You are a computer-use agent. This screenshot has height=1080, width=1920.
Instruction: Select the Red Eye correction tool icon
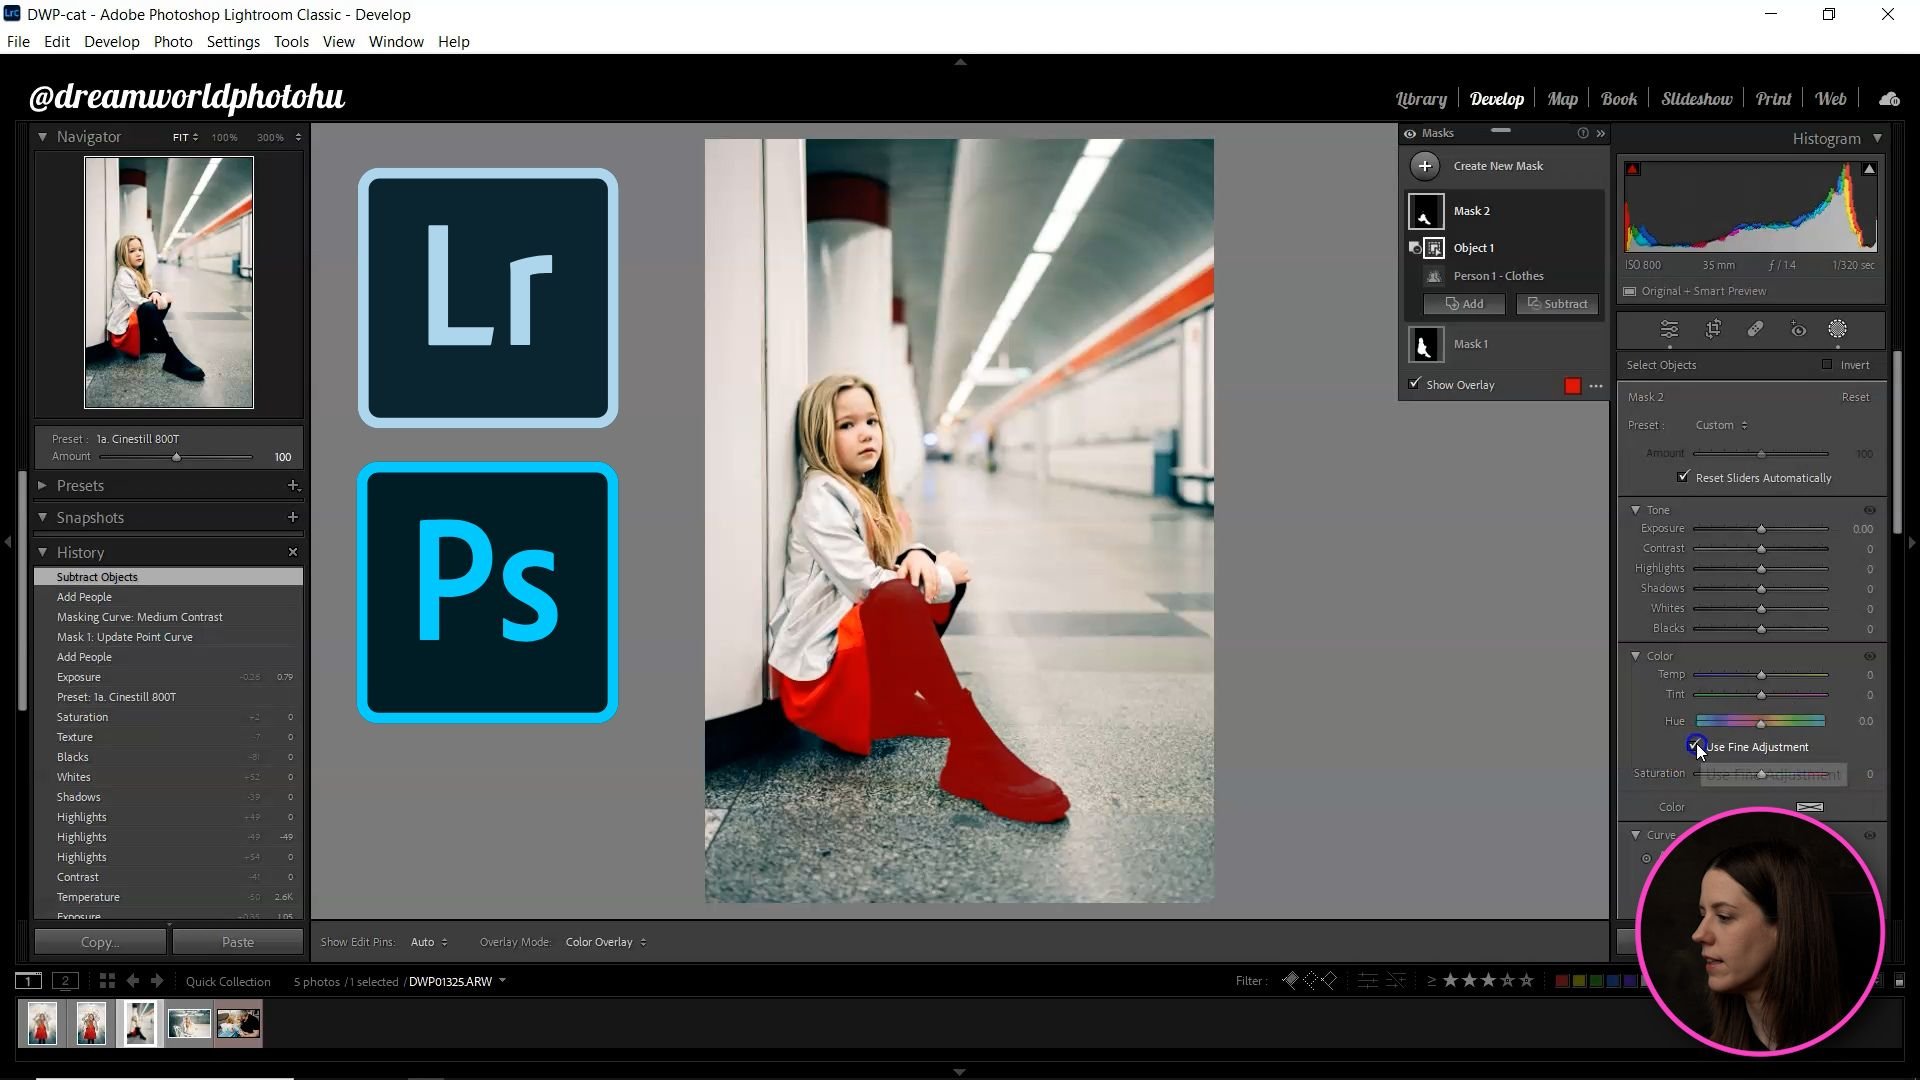pyautogui.click(x=1798, y=329)
